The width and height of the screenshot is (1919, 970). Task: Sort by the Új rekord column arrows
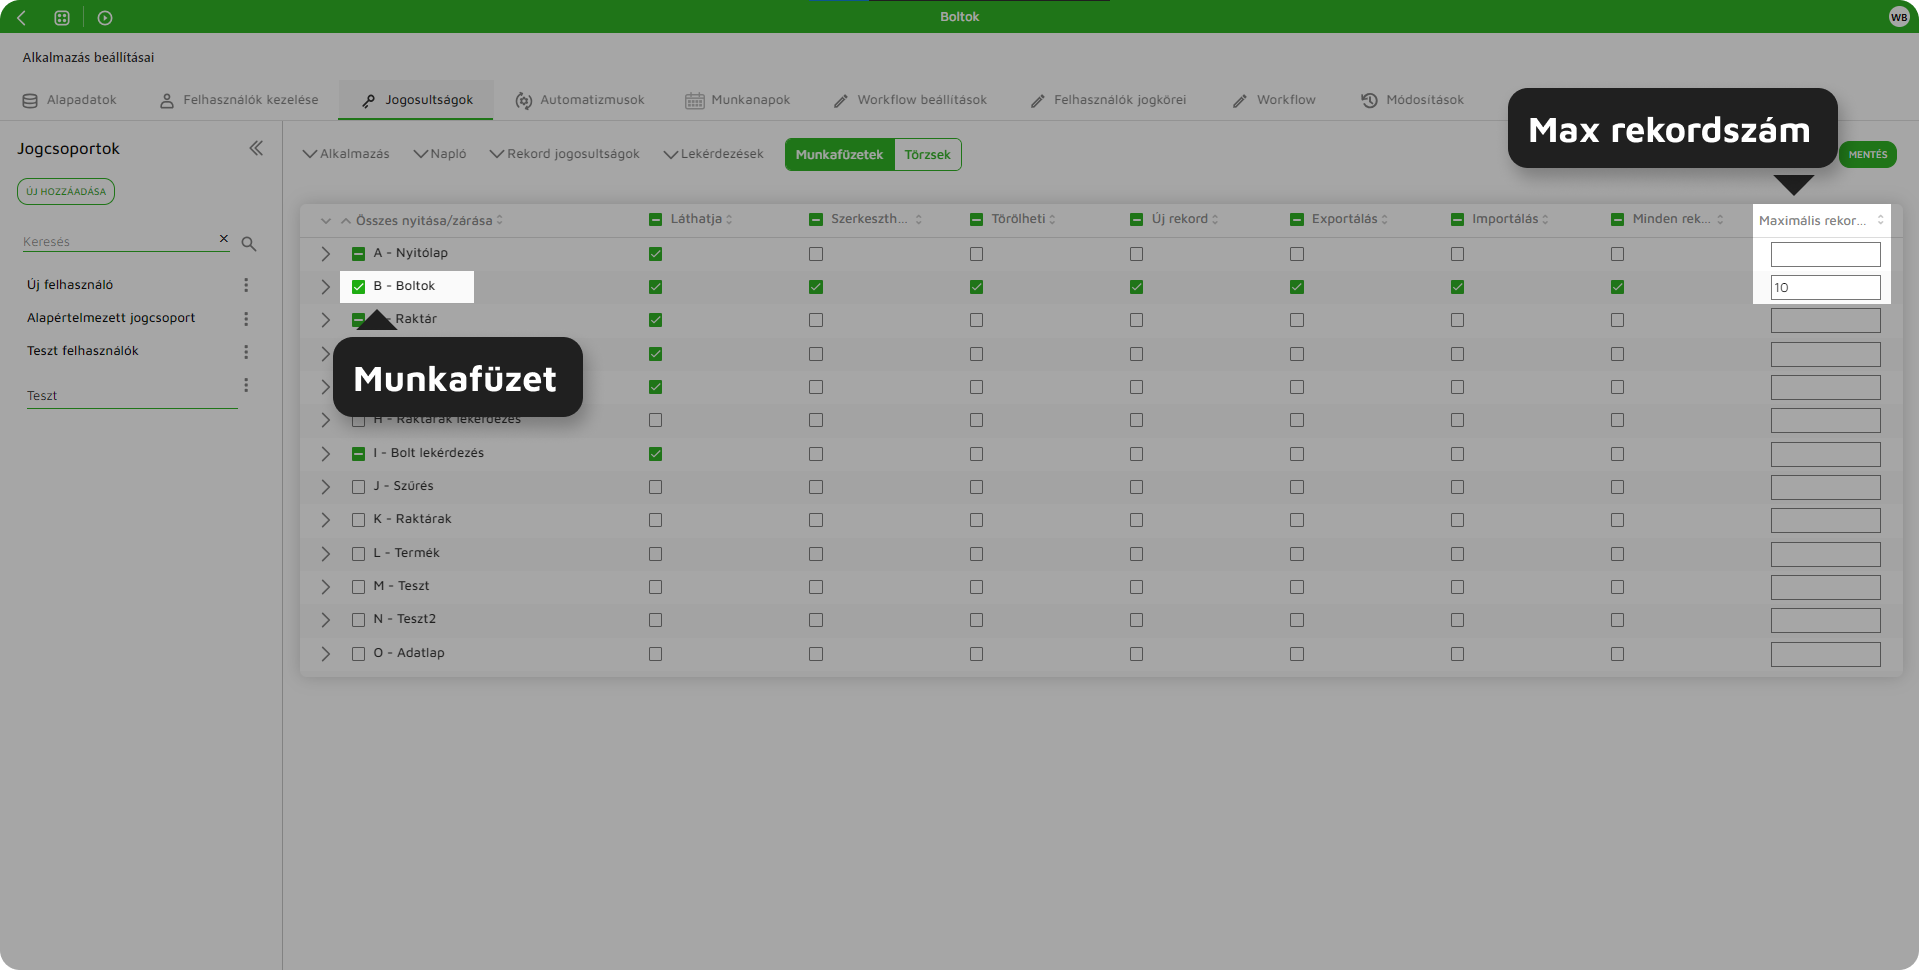pyautogui.click(x=1215, y=219)
